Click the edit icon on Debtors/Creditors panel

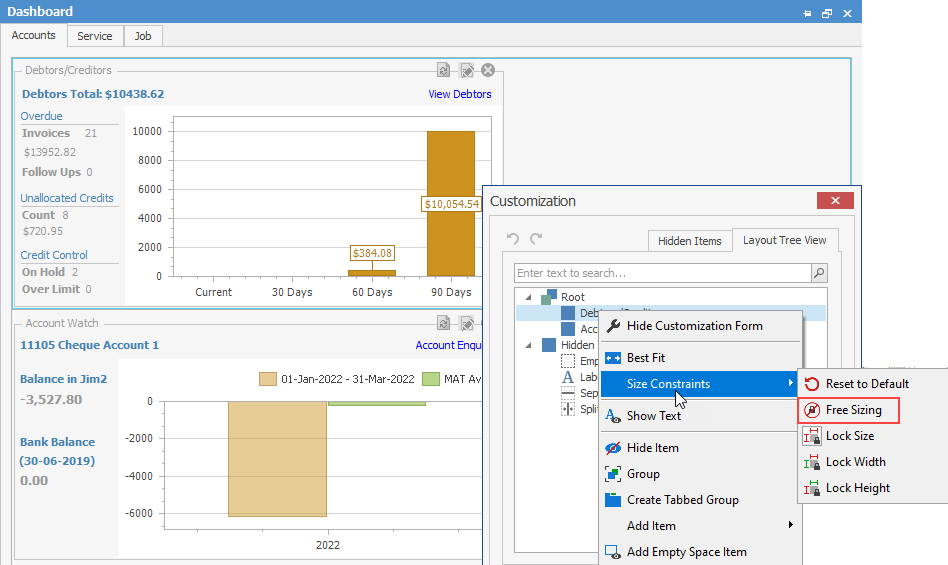point(466,70)
